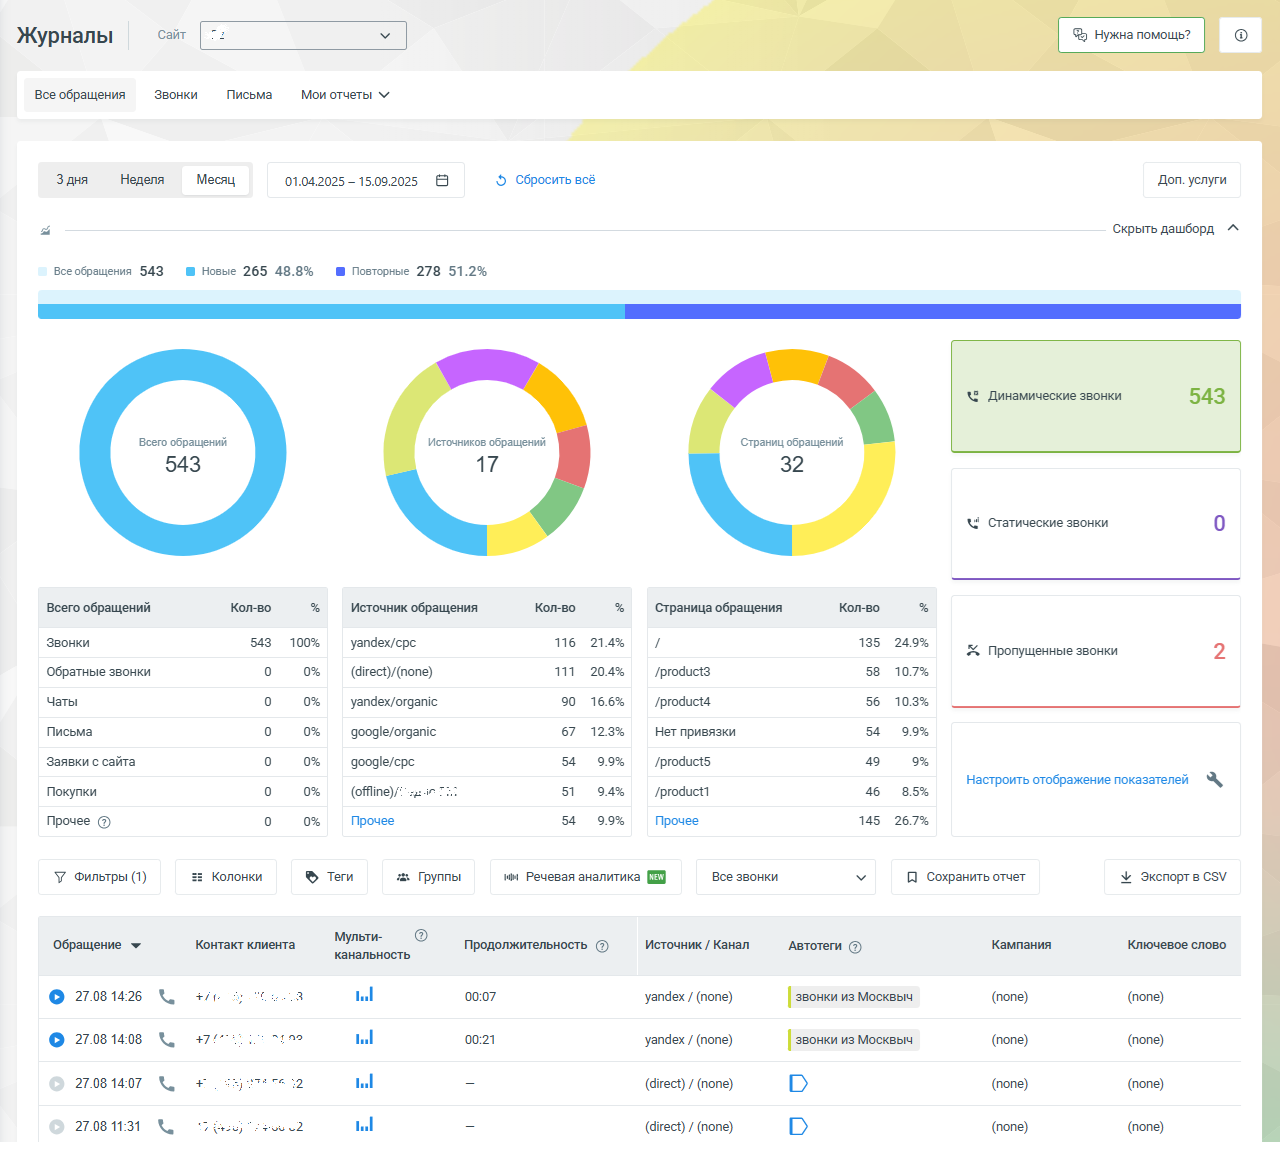Click the phone icon in the 27.08 14:26 row

167,997
